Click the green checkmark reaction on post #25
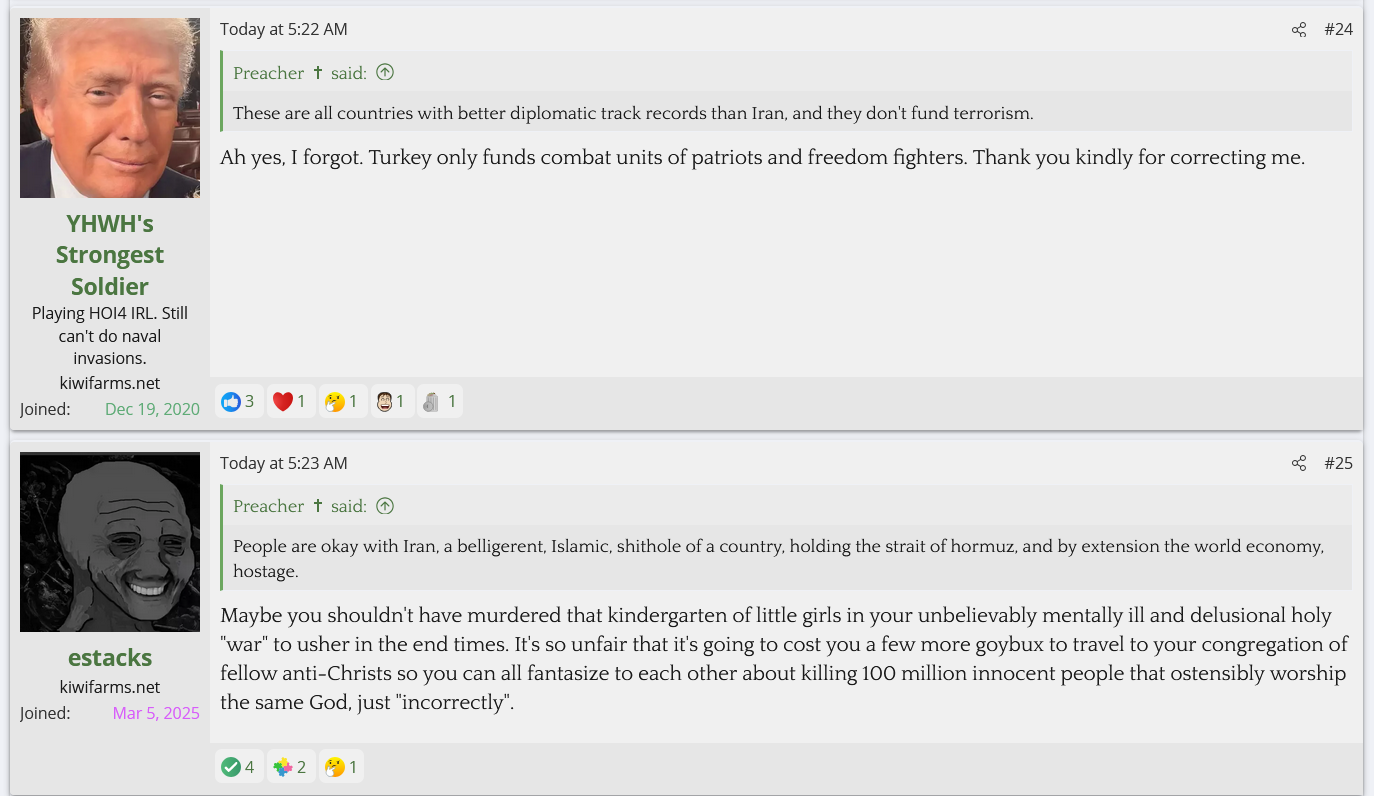This screenshot has height=796, width=1374. point(231,767)
